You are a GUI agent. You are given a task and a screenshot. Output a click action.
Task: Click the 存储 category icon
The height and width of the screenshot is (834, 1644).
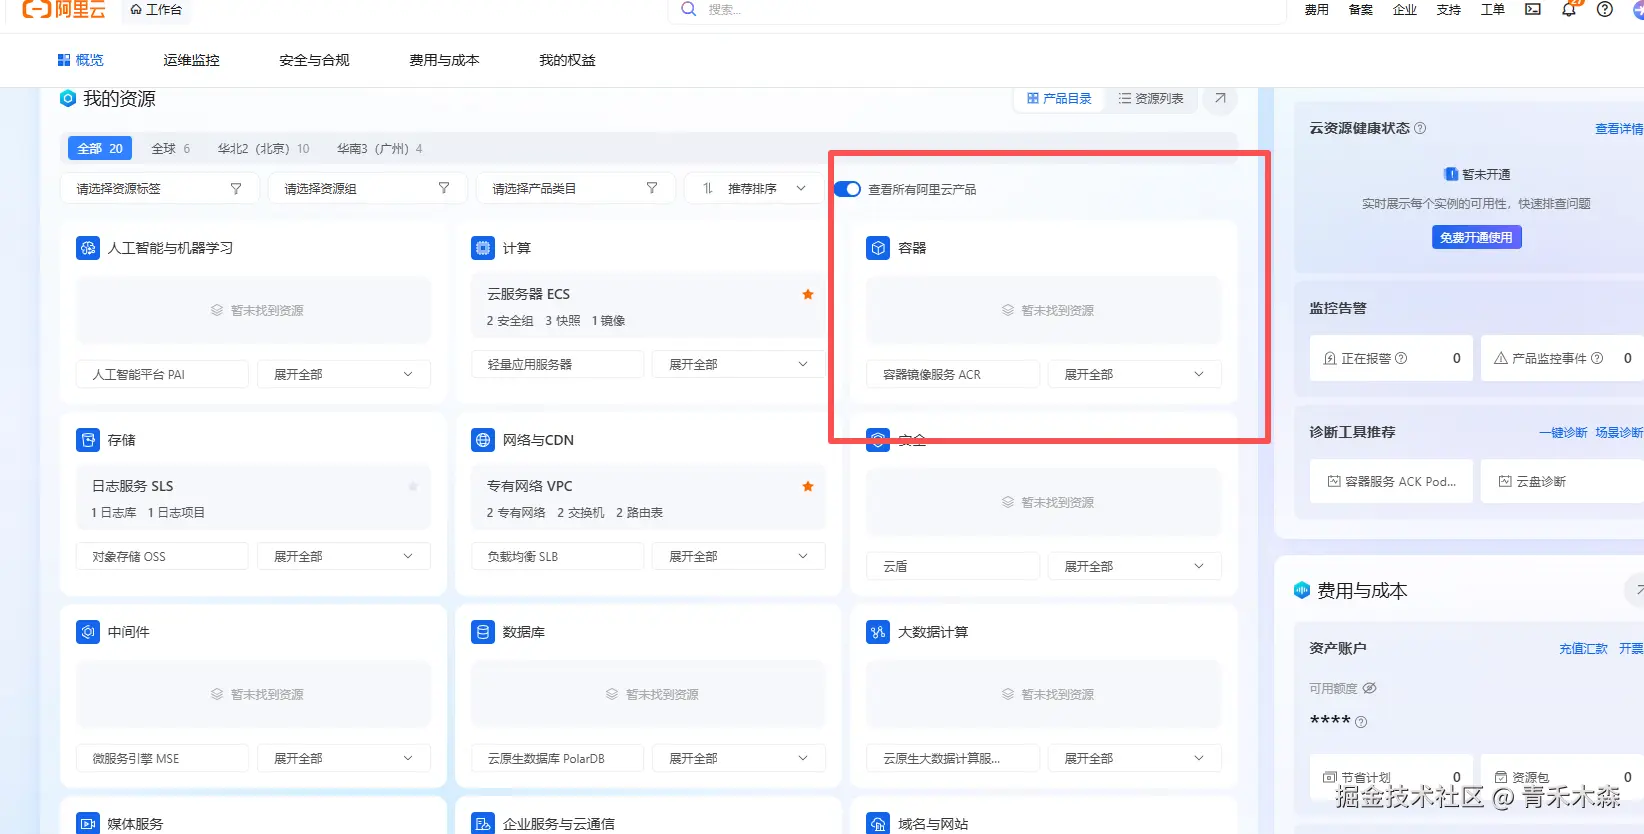(x=88, y=440)
